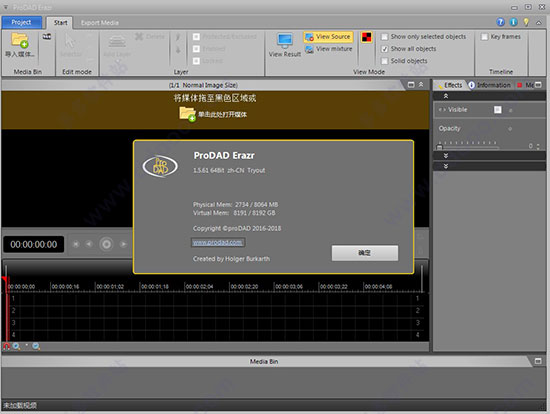Select View mixture mode
Image resolution: width=550 pixels, height=414 pixels.
click(329, 49)
